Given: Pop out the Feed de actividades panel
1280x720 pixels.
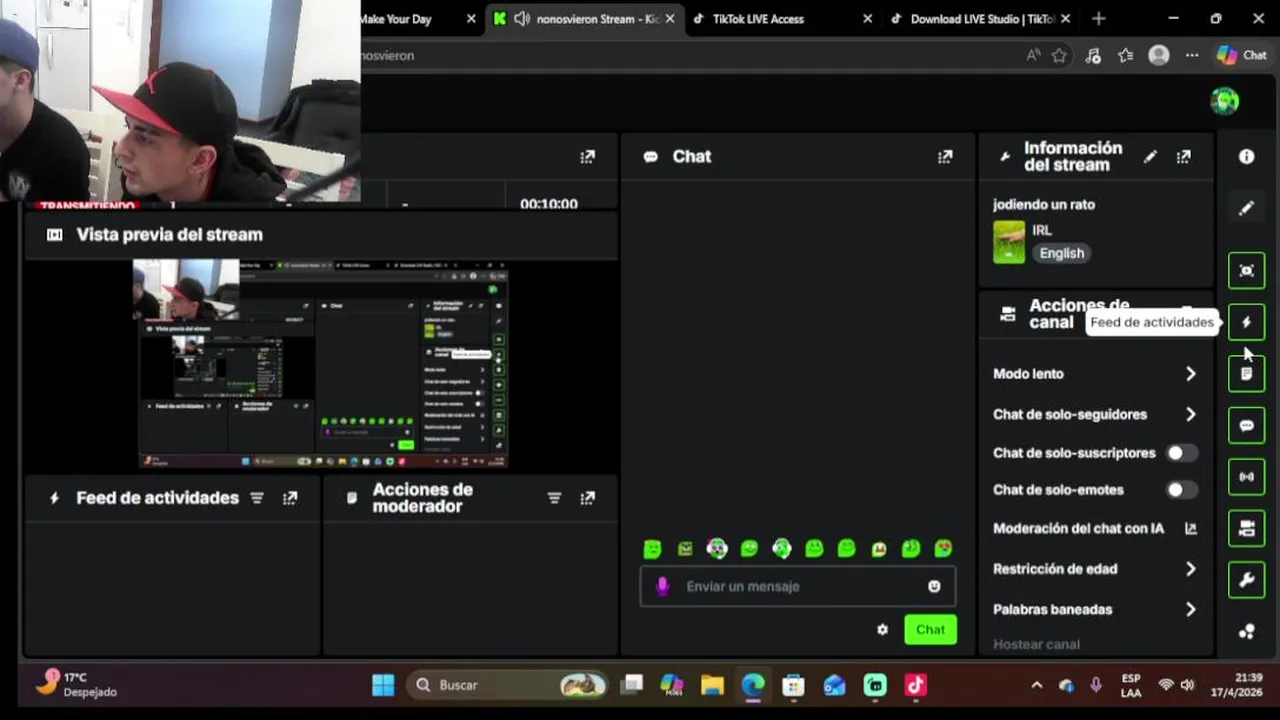Looking at the screenshot, I should [x=290, y=498].
